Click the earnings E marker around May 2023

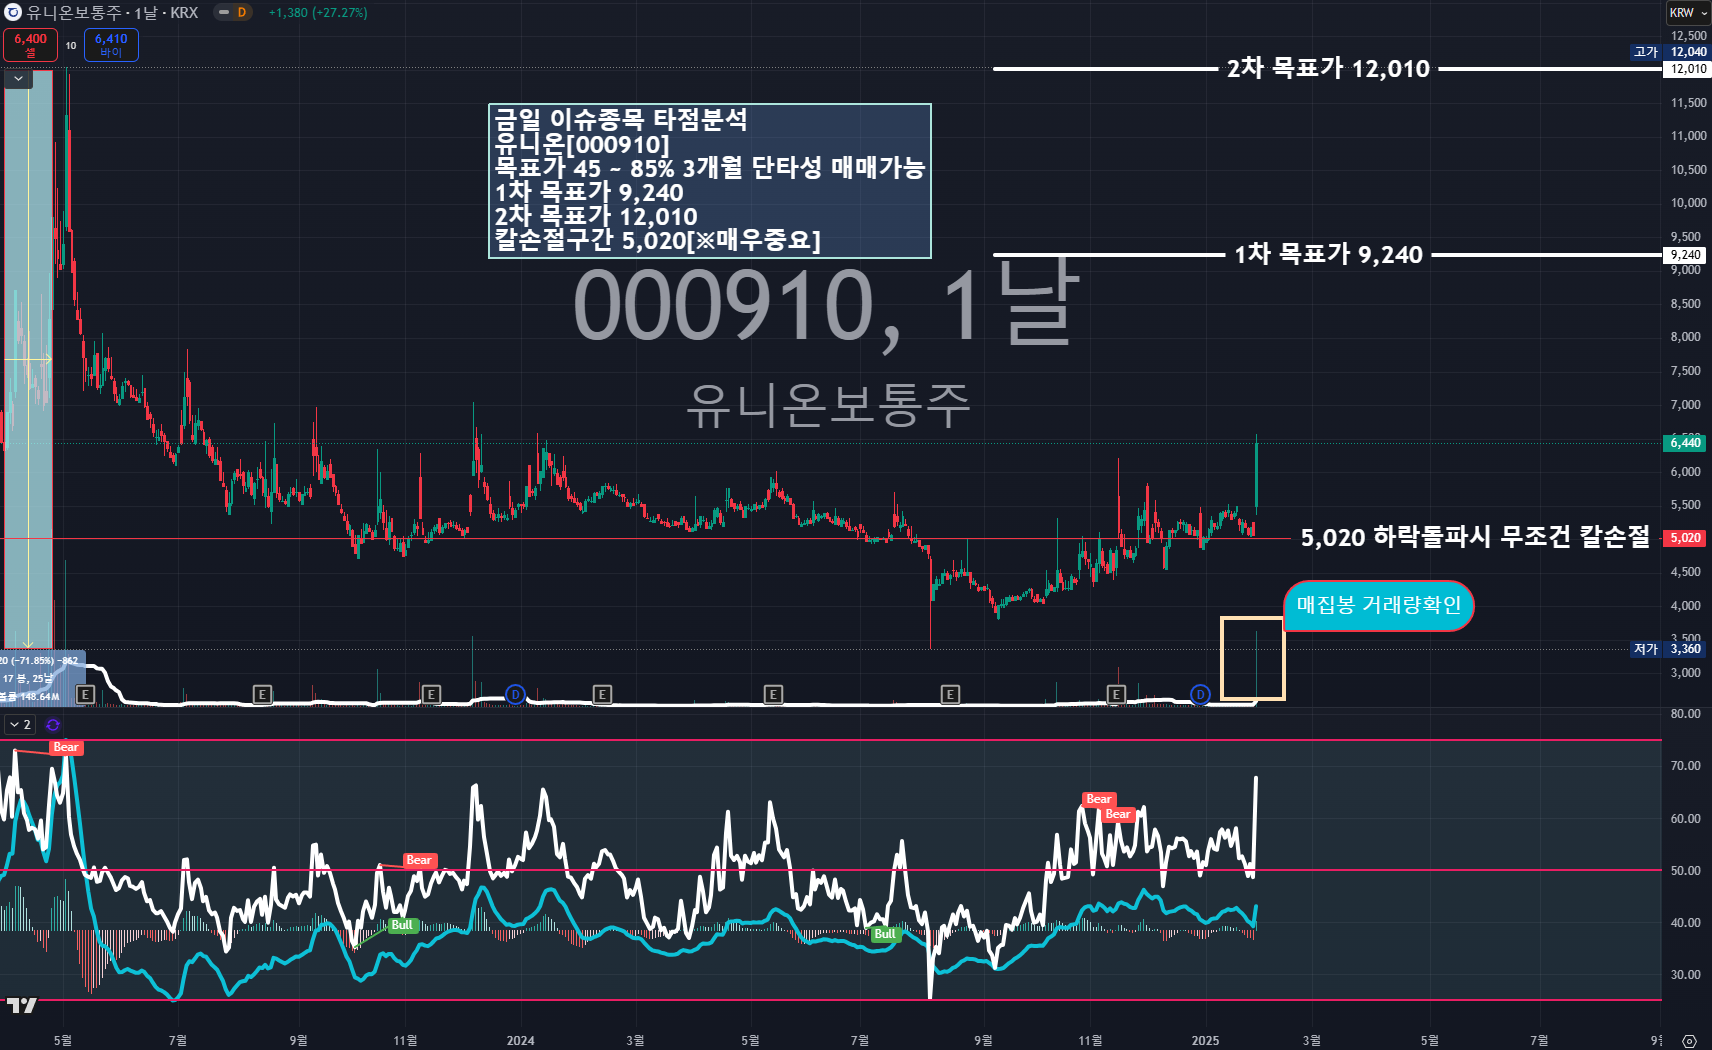click(85, 694)
